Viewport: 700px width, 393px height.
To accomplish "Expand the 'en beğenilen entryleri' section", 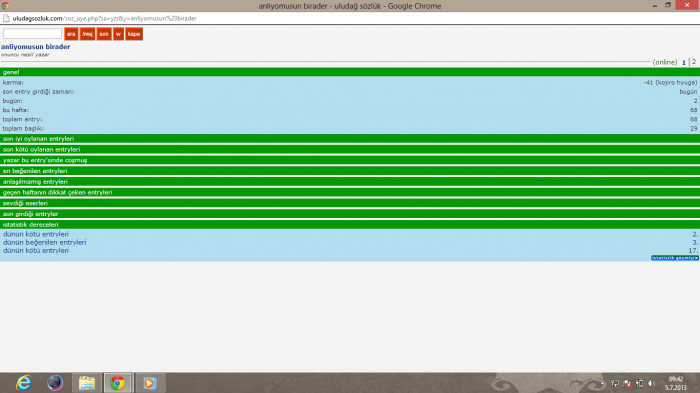I will (x=350, y=171).
